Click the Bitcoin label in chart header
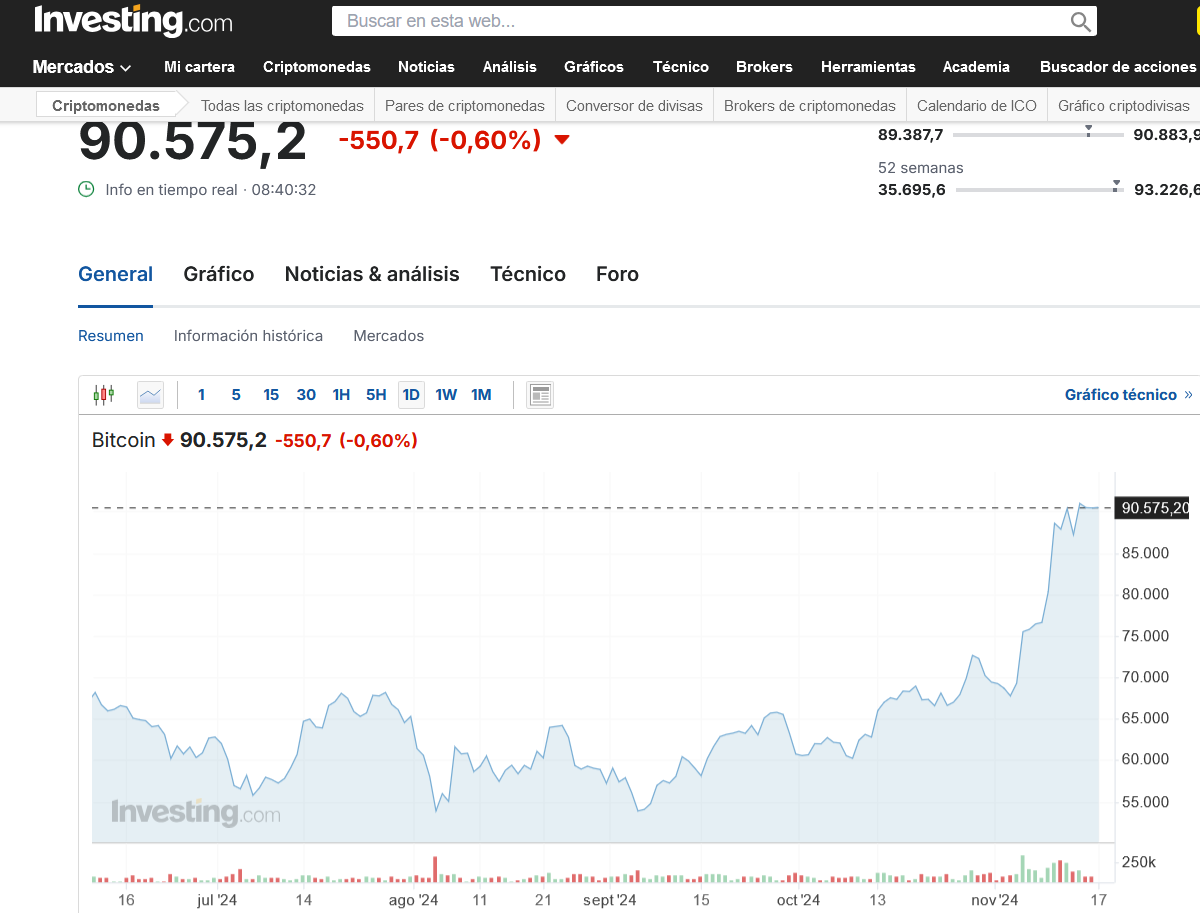The image size is (1200, 913). click(x=124, y=440)
